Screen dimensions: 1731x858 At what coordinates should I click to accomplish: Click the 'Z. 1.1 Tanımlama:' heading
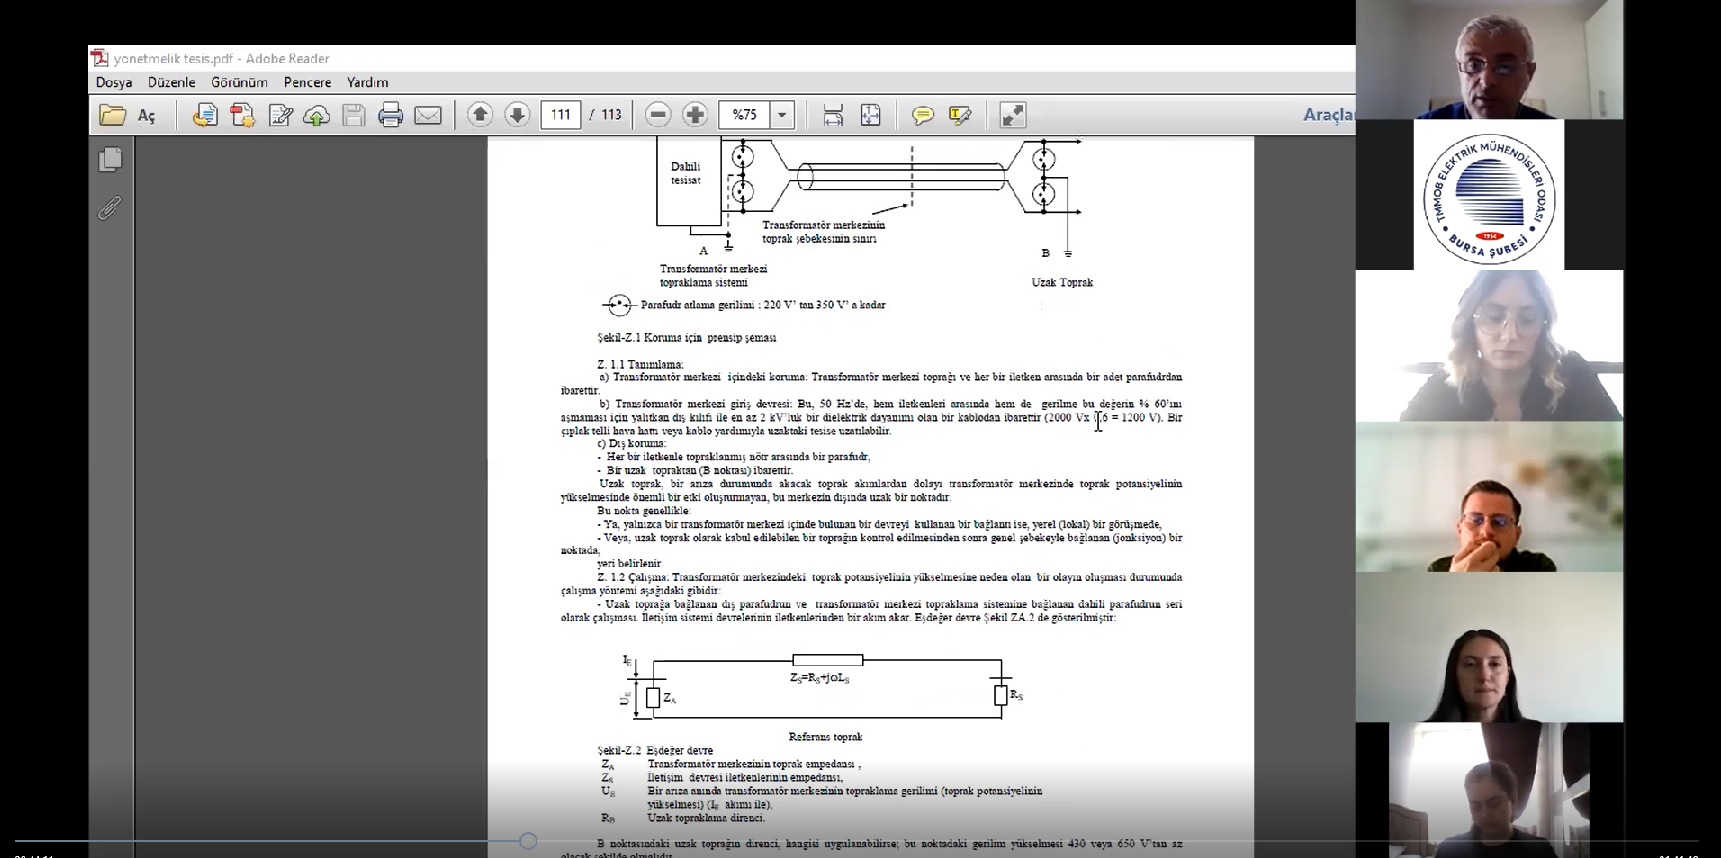coord(641,364)
